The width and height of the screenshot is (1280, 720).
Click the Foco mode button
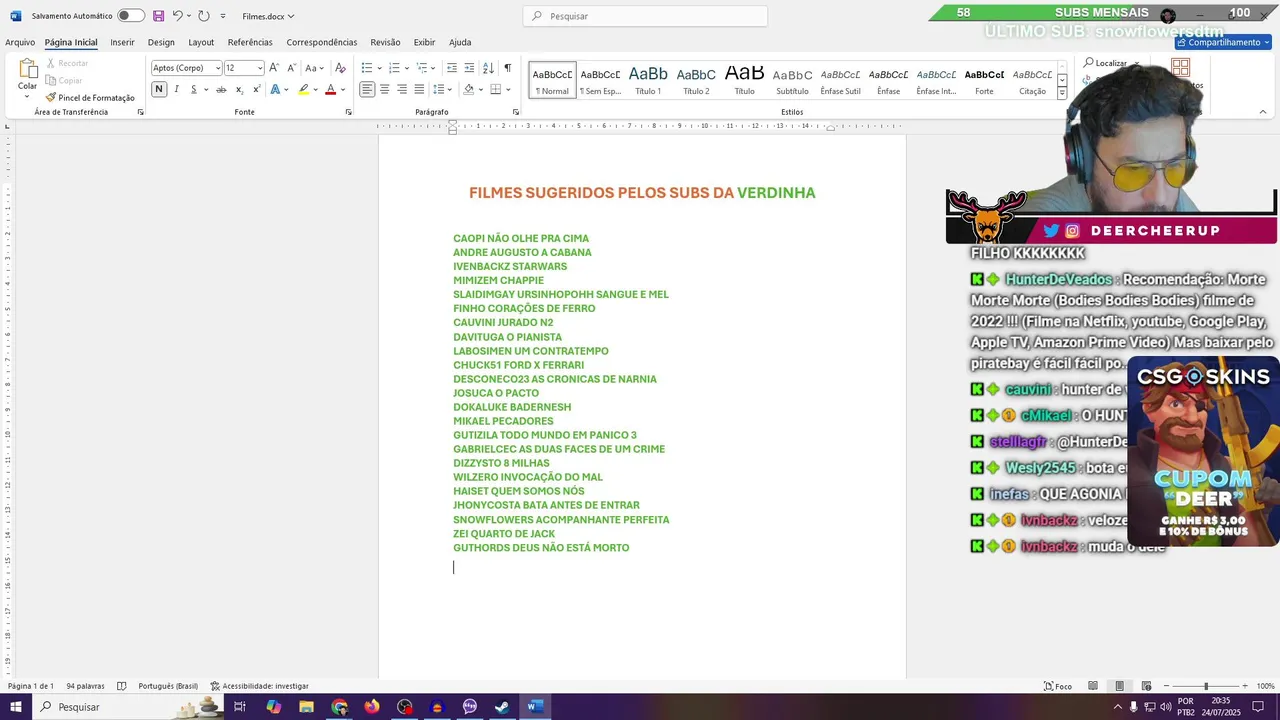click(x=1058, y=686)
